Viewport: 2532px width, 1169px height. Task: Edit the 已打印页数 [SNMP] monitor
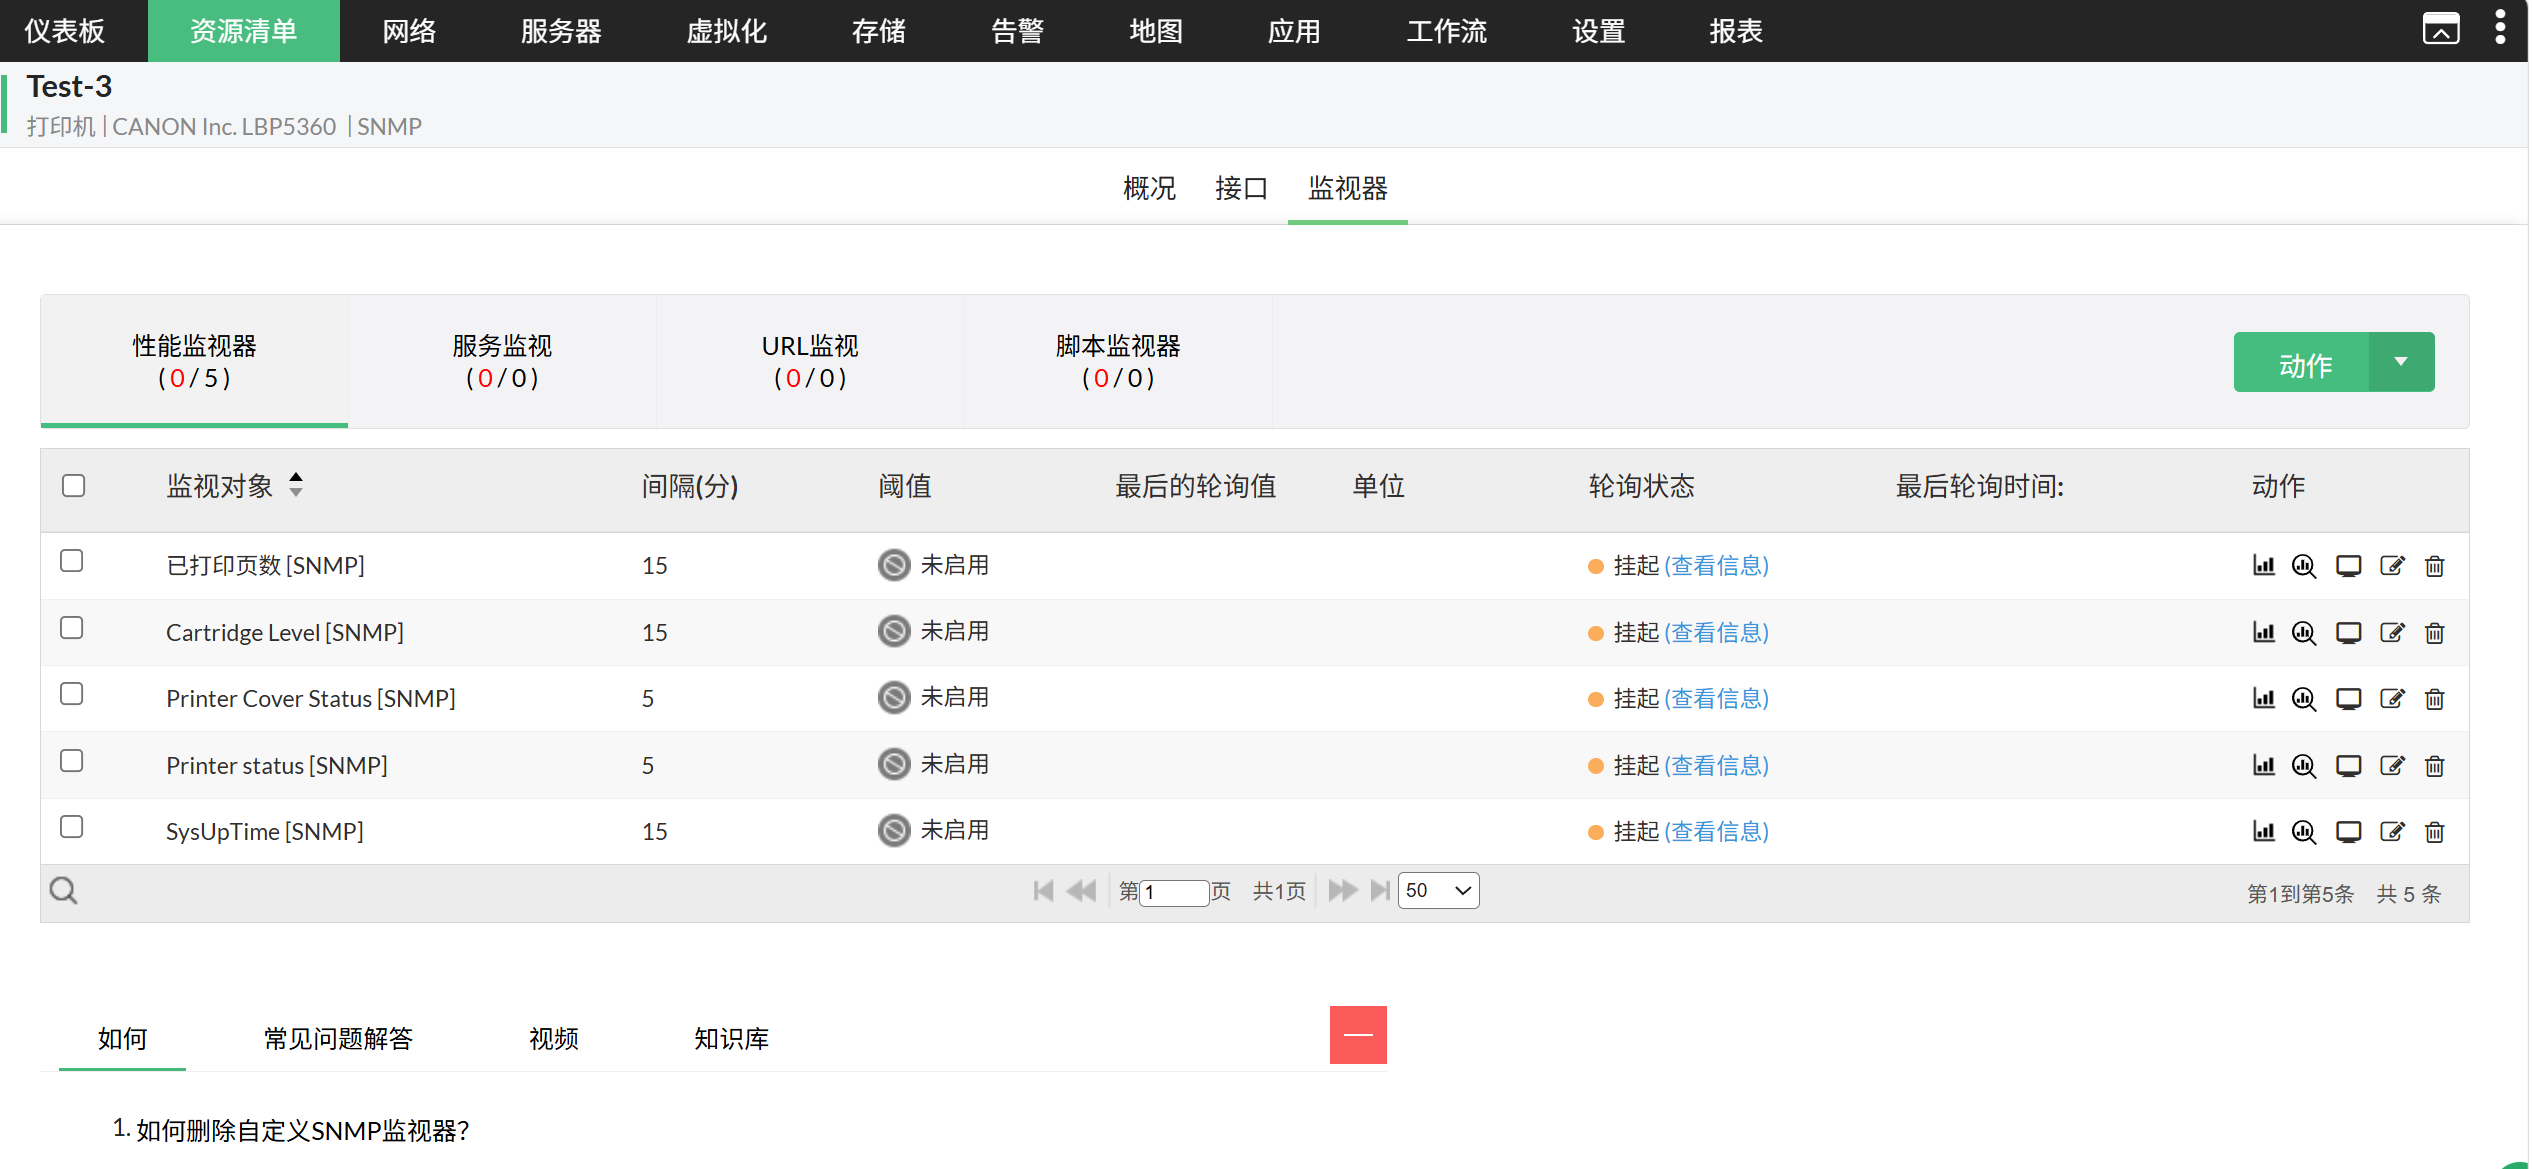click(x=2392, y=566)
